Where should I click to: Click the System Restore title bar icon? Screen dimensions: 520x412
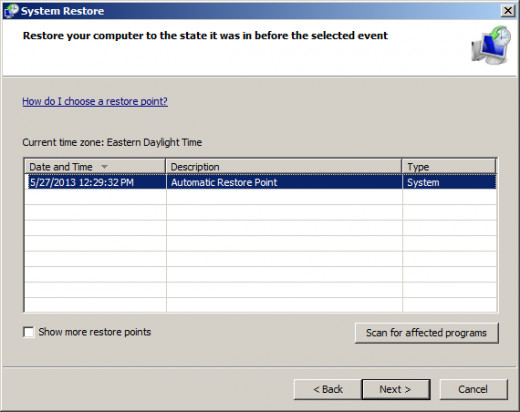pyautogui.click(x=11, y=11)
